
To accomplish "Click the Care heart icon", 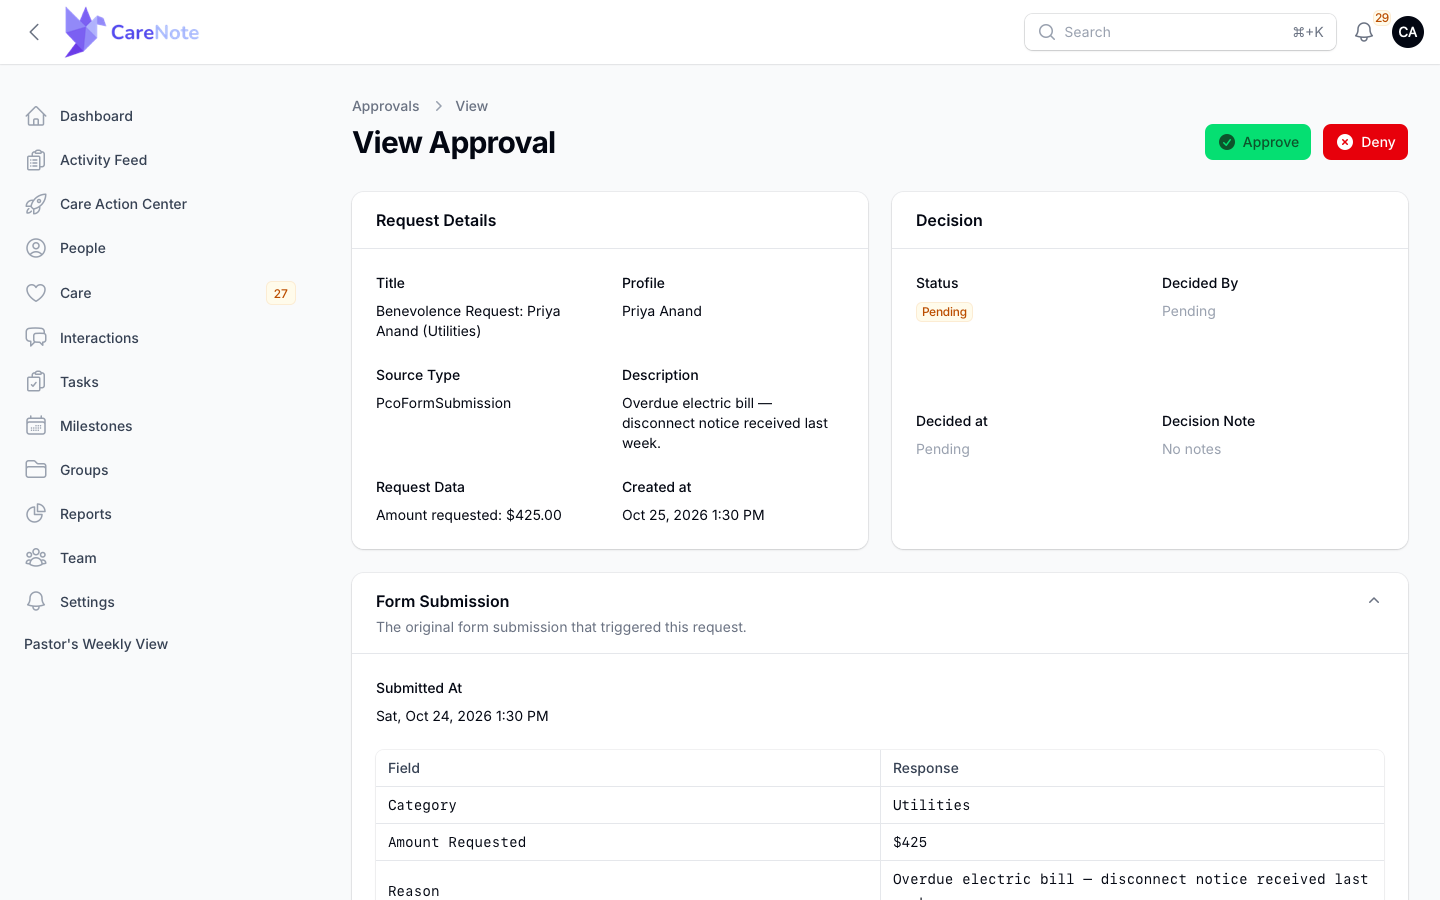I will (x=36, y=293).
